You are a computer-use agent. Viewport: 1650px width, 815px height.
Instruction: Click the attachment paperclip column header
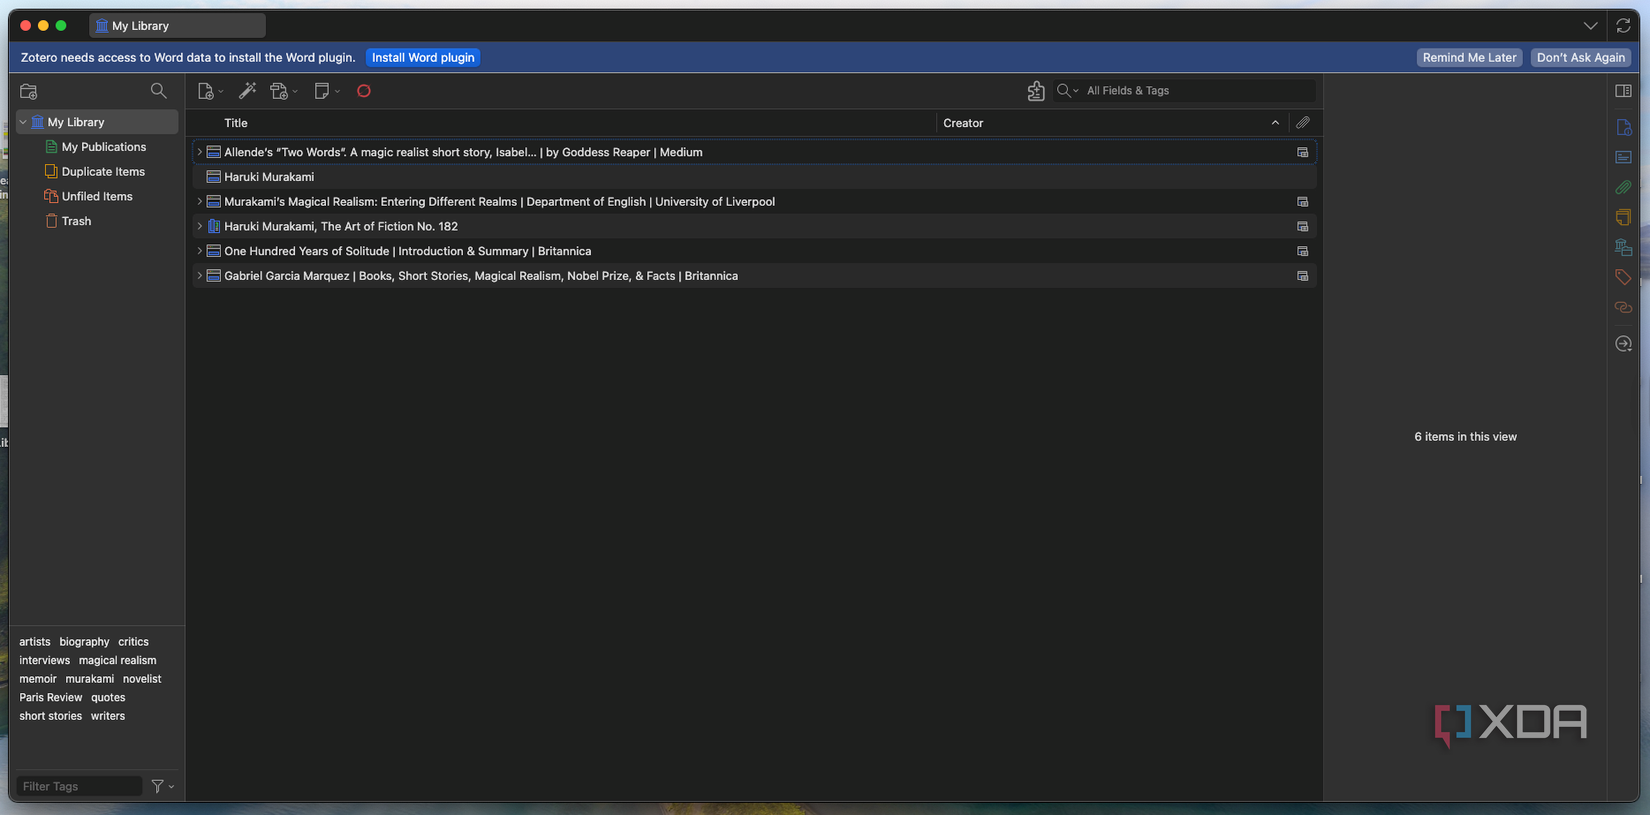(1302, 122)
